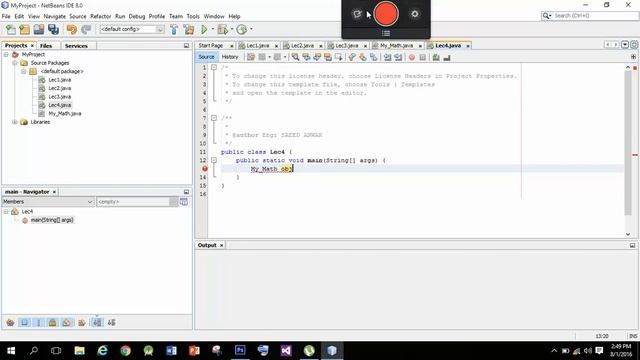Viewport: 640px width, 360px height.
Task: Expand the Libraries tree node
Action: (15, 122)
